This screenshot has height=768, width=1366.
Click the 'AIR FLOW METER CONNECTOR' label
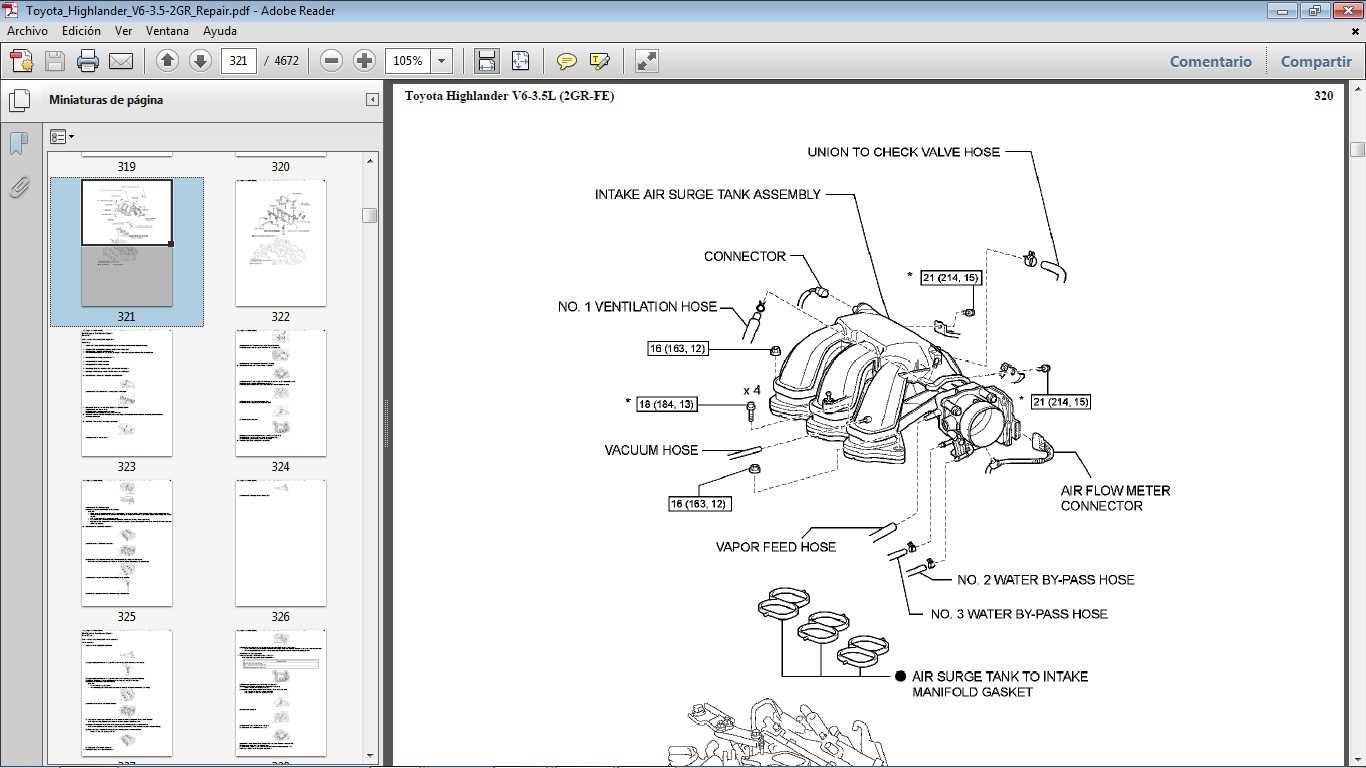coord(1115,498)
